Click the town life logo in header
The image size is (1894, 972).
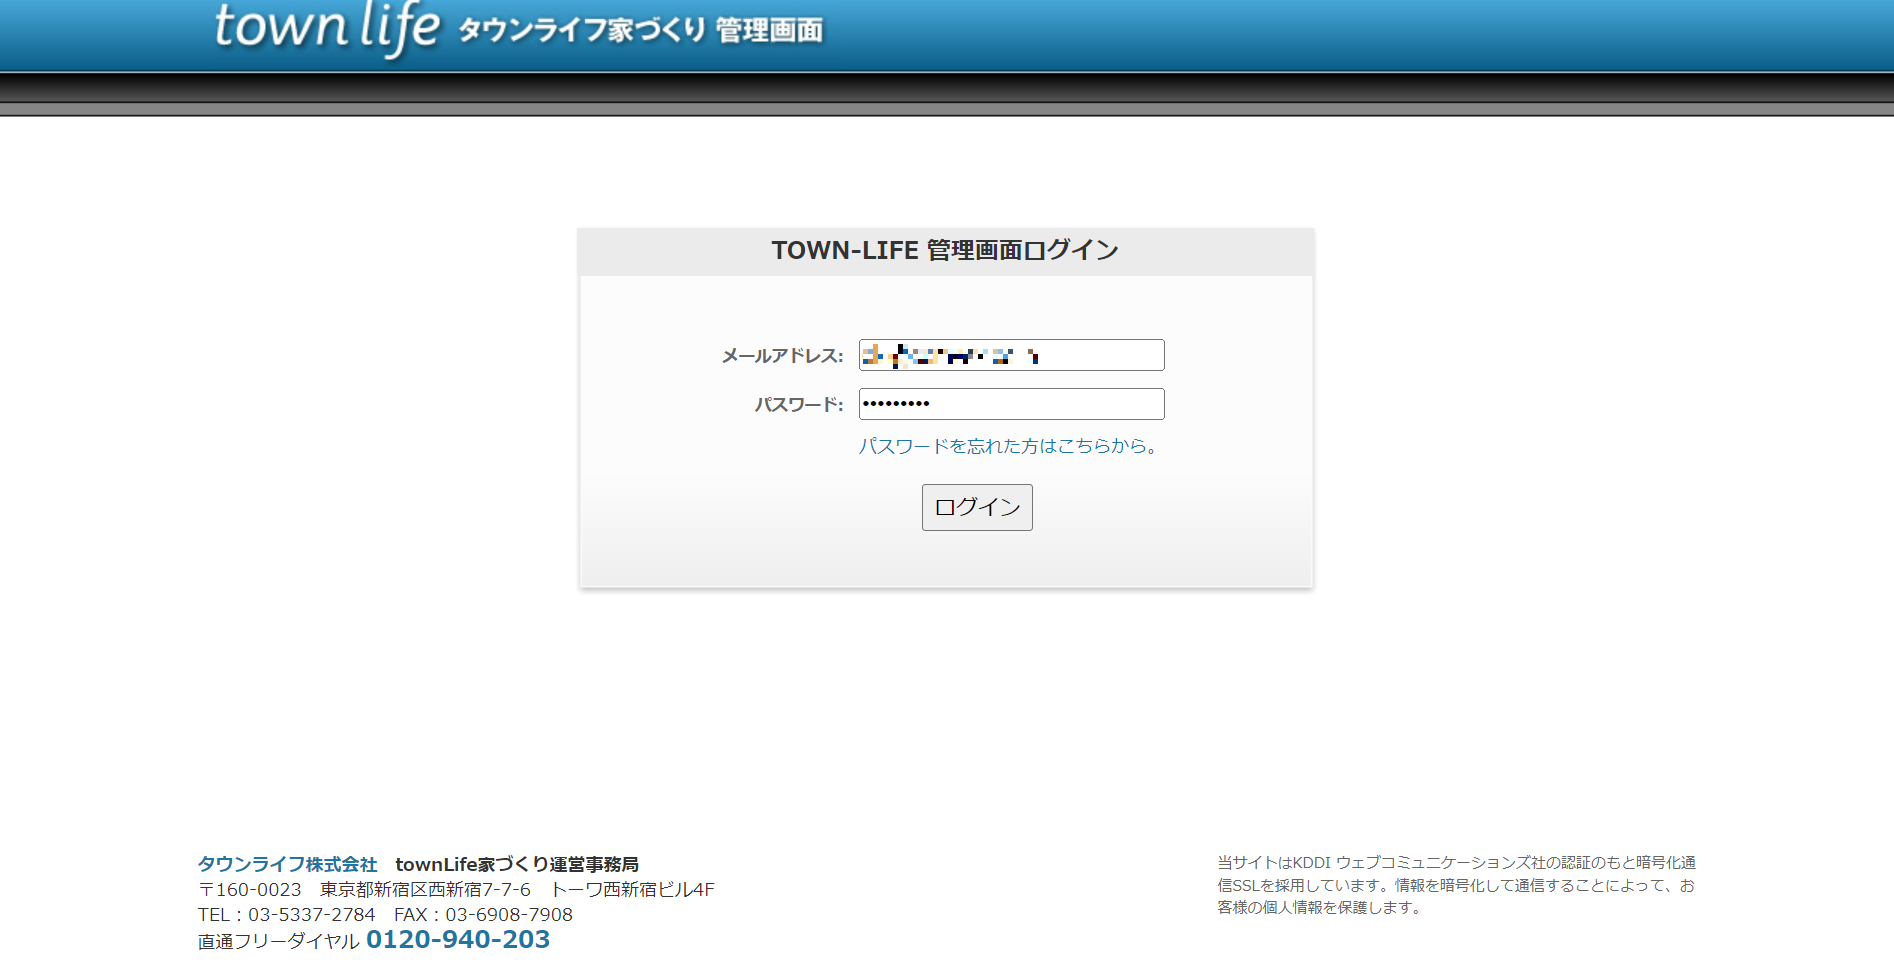[327, 28]
